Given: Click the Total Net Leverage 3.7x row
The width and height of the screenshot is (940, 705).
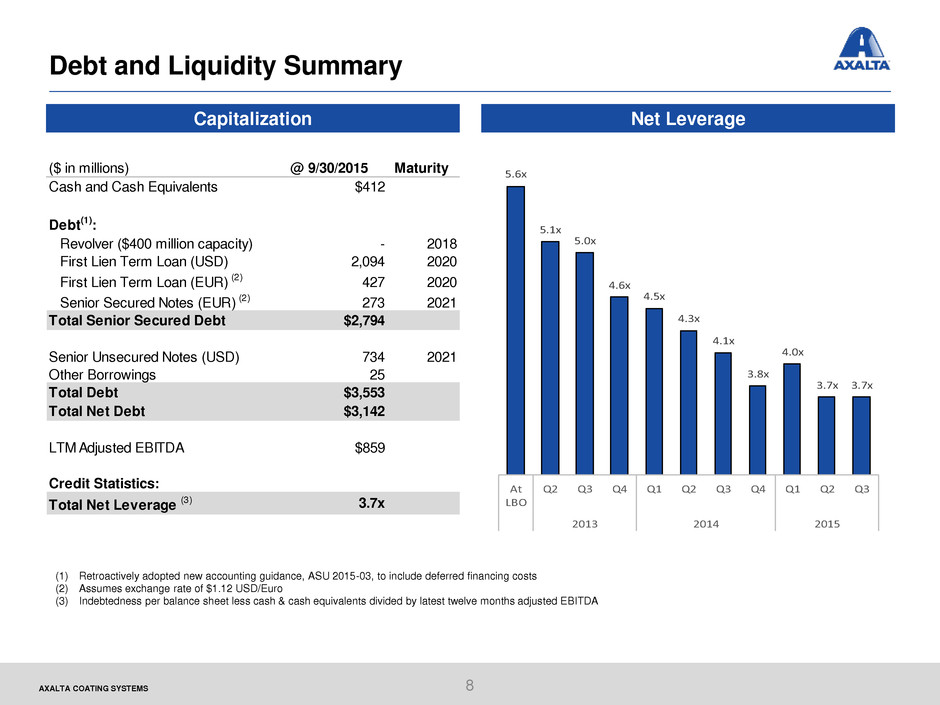Looking at the screenshot, I should tap(252, 504).
